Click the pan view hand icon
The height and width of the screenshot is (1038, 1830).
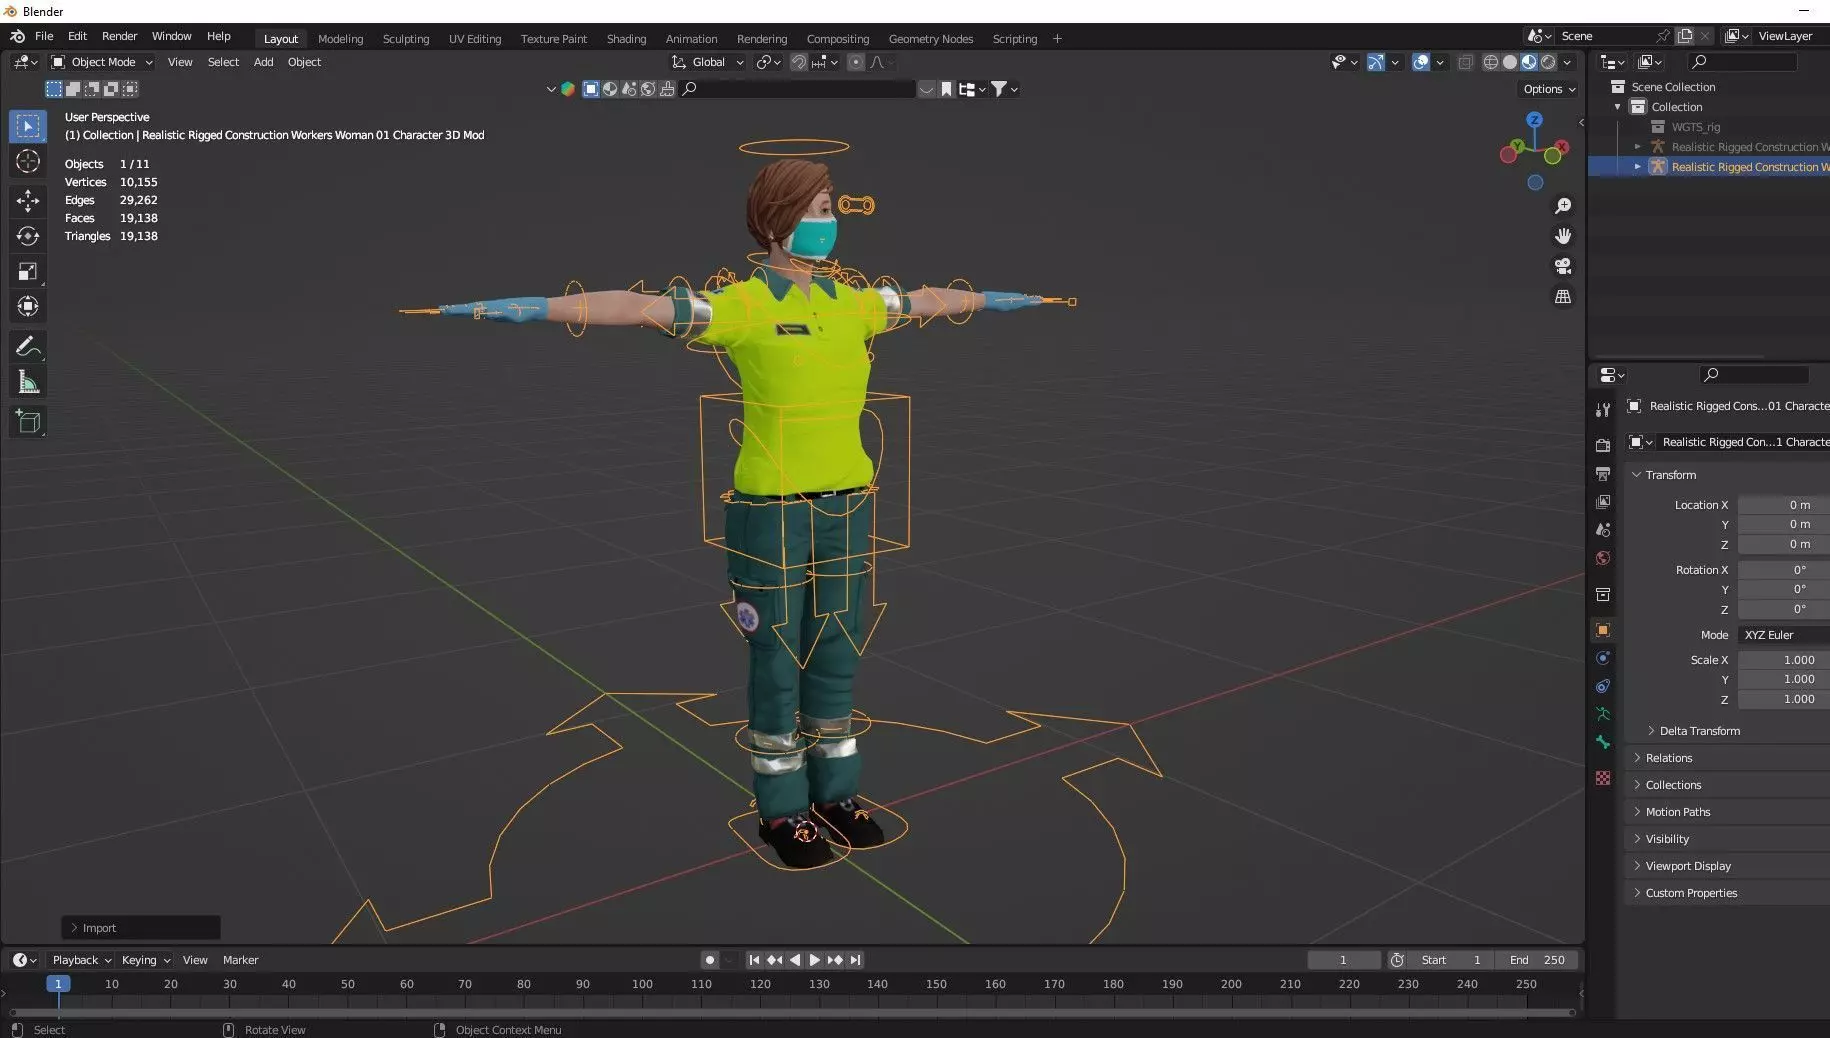[x=1562, y=236]
